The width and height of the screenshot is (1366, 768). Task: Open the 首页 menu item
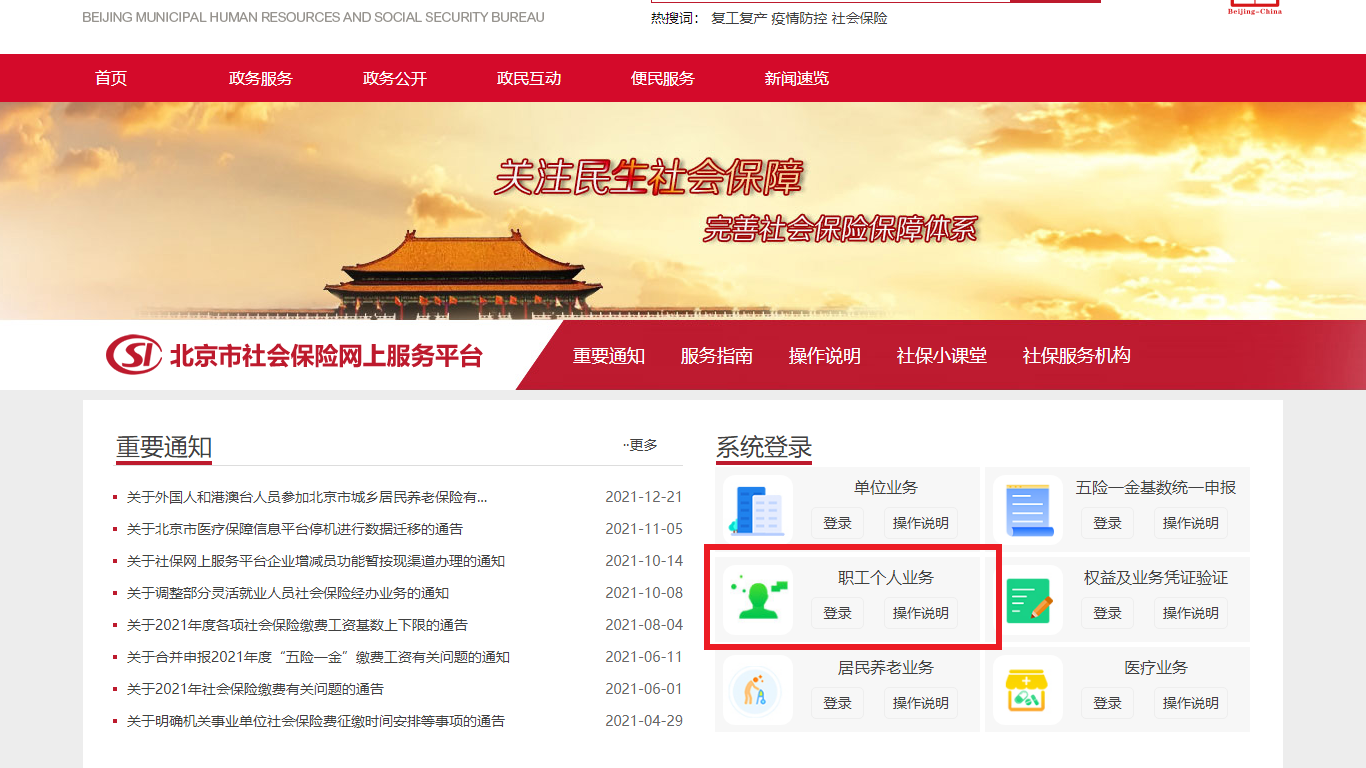pyautogui.click(x=111, y=78)
